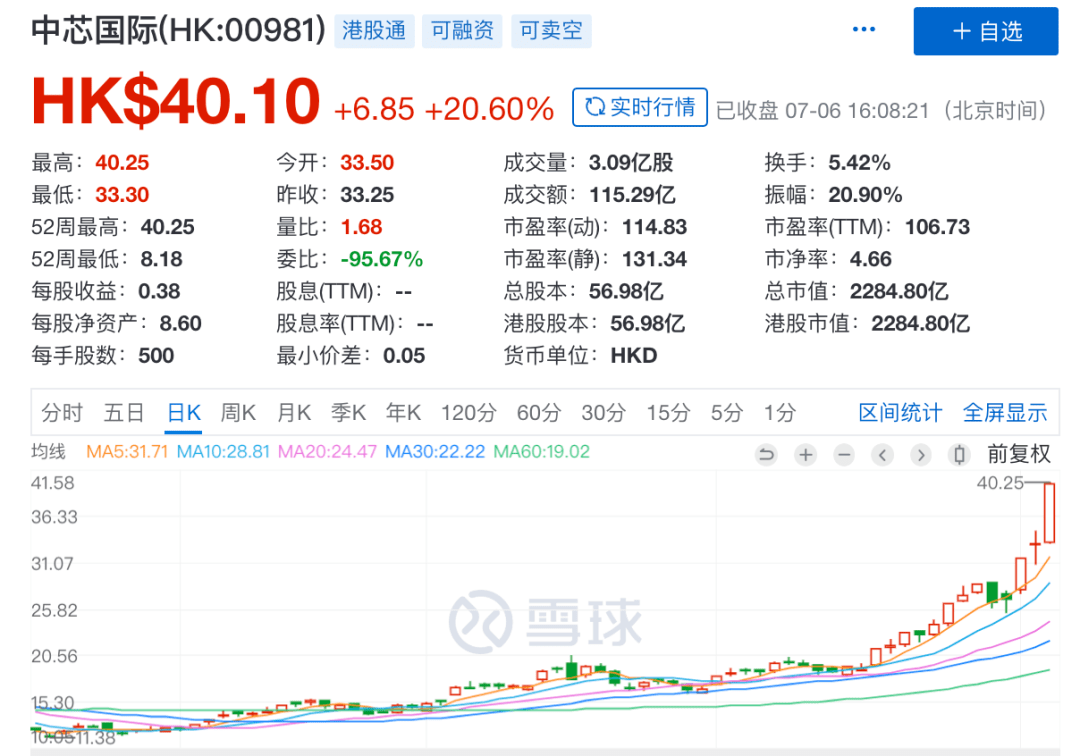Select the 周K weekly chart tab
This screenshot has width=1080, height=756.
click(238, 412)
